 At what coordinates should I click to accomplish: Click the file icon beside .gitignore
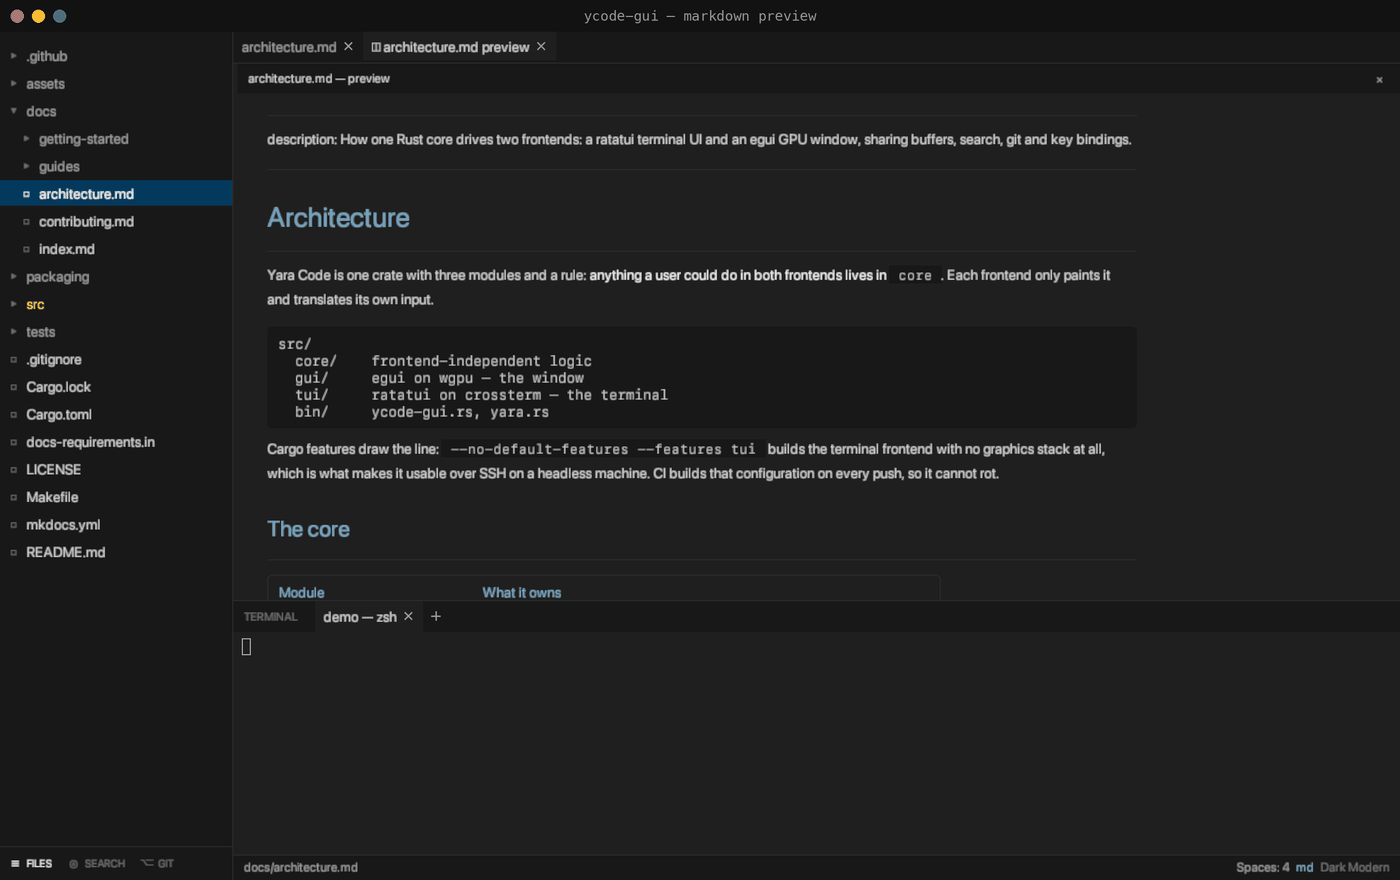click(x=13, y=359)
